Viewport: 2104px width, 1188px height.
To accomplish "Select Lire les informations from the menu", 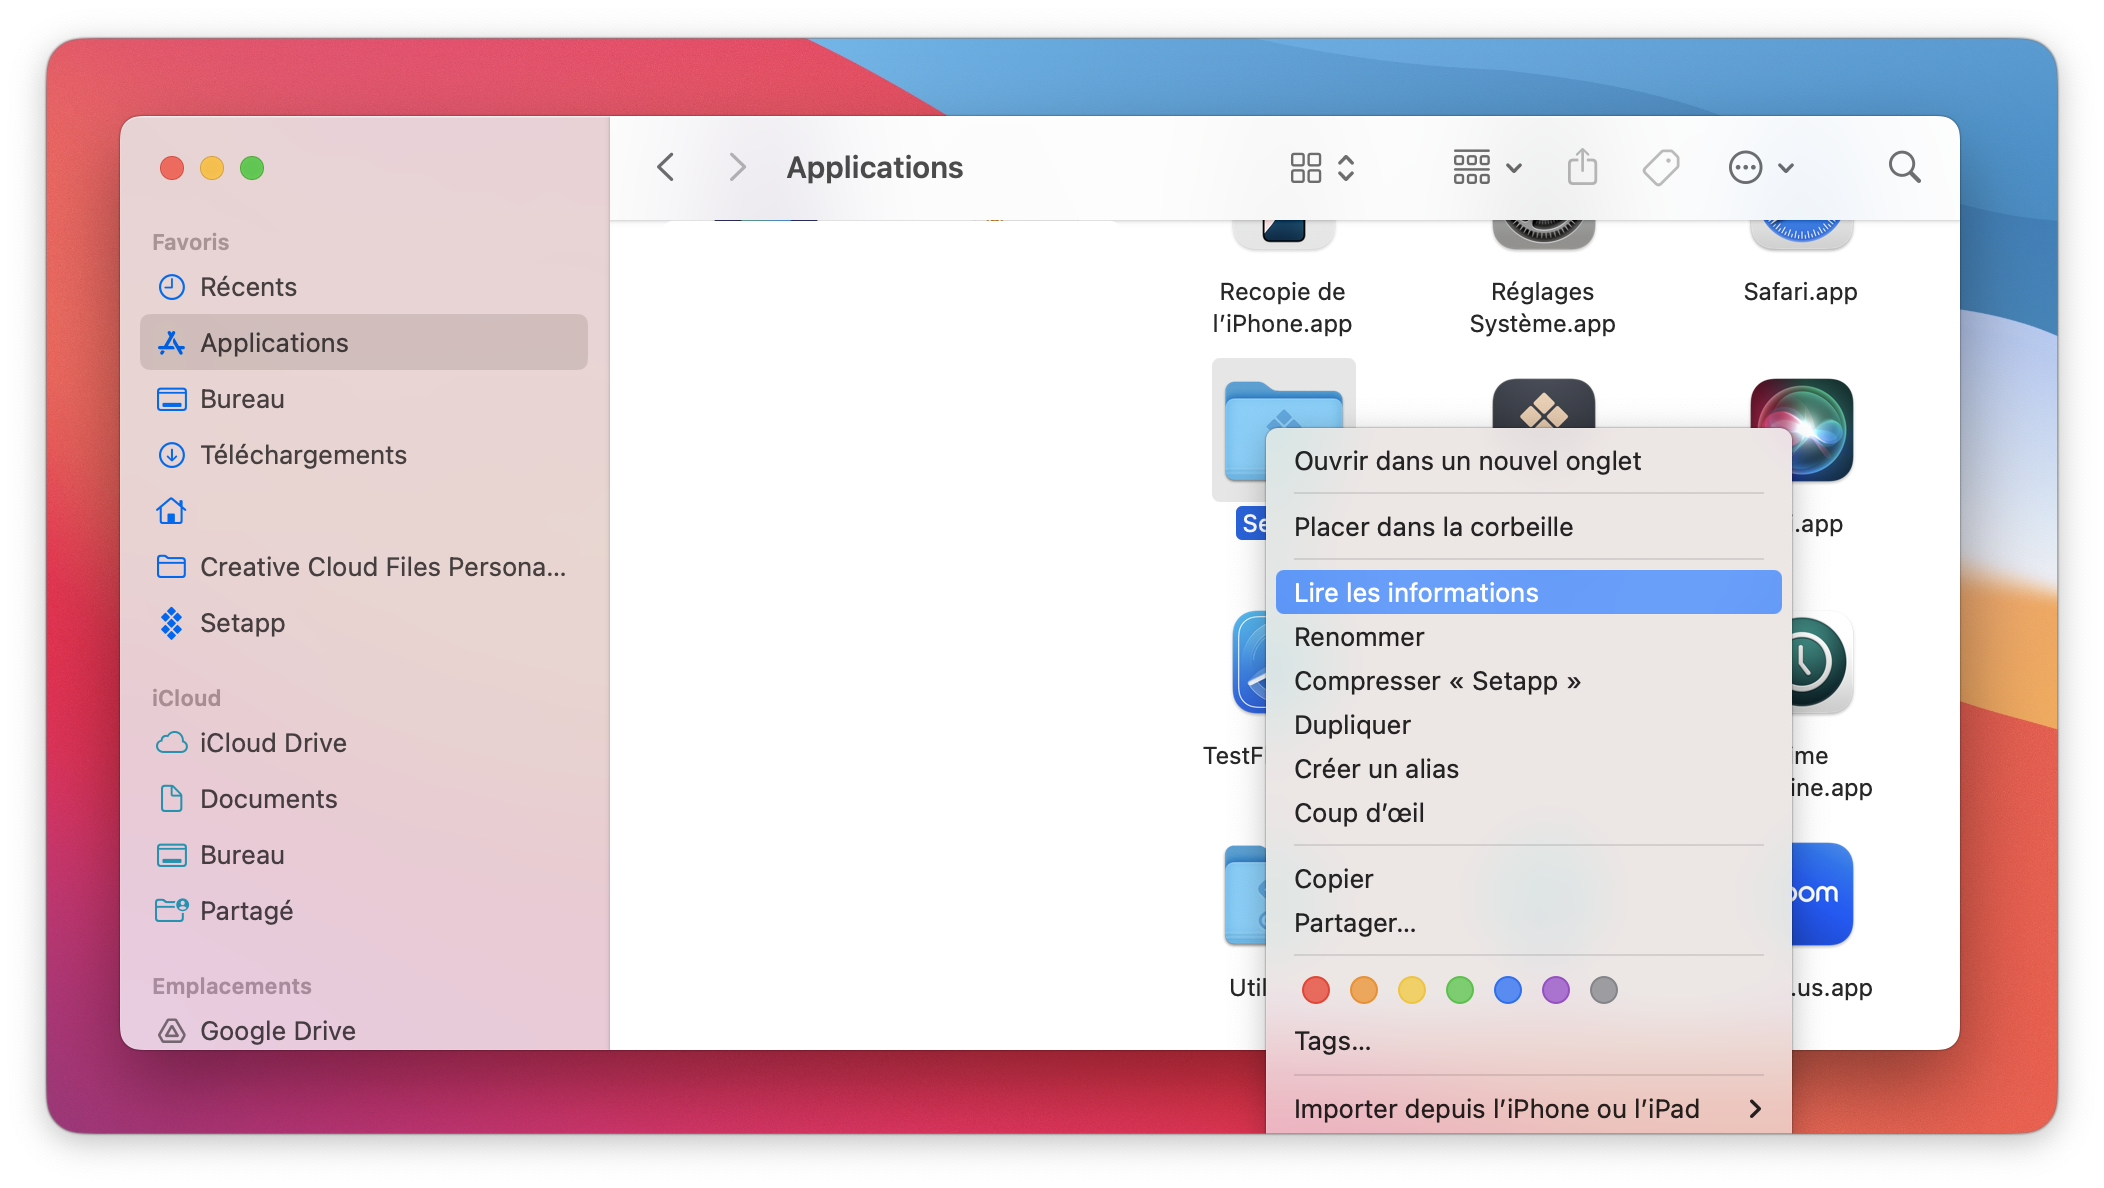I will coord(1416,592).
